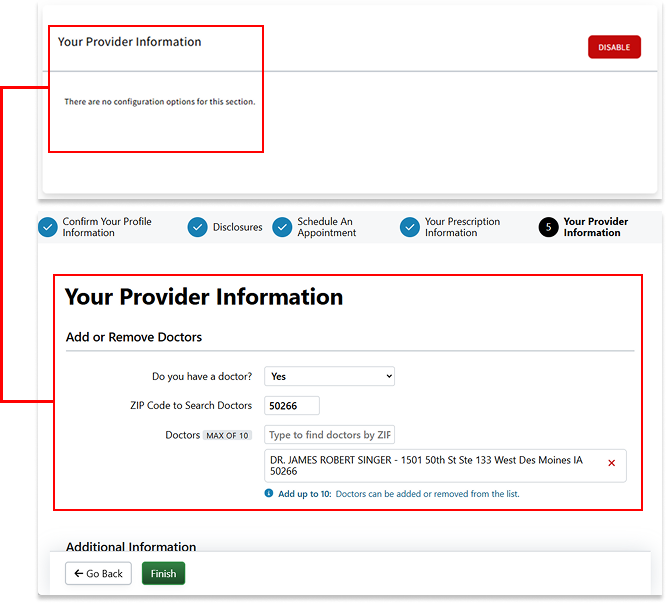Screen dimensions: 666x603
Task: Click the Finish button
Action: pyautogui.click(x=163, y=573)
